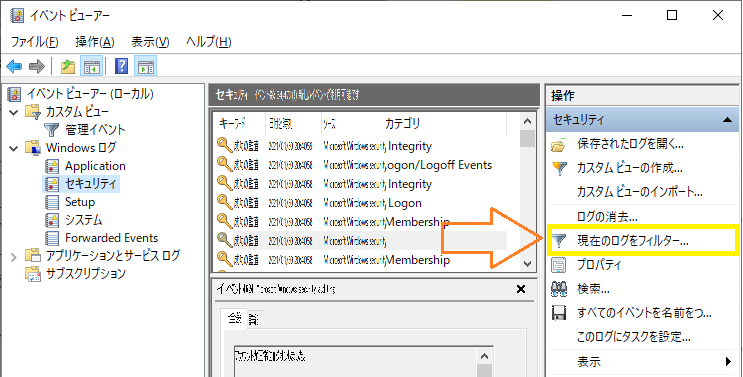Image resolution: width=743 pixels, height=377 pixels.
Task: Click カスタム ビューのインポート... action
Action: click(x=640, y=192)
